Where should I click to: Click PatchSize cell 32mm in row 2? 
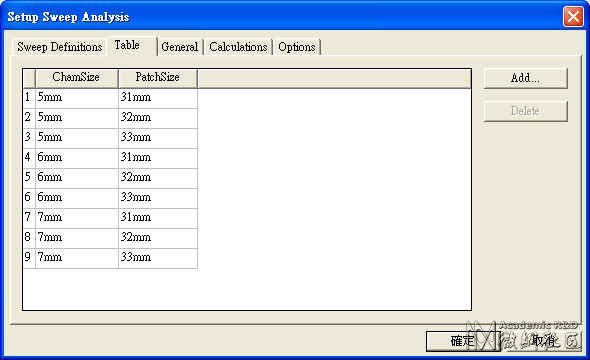point(158,118)
